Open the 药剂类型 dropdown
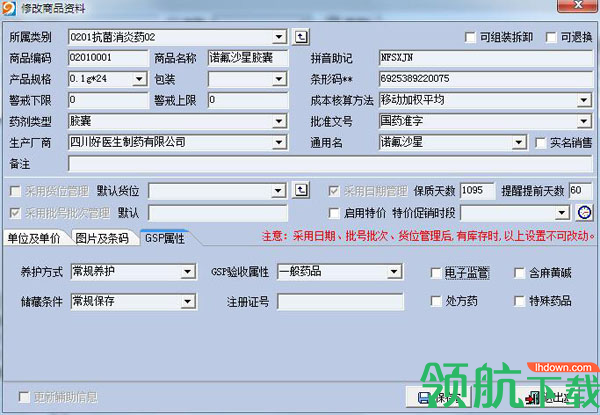 pos(279,122)
